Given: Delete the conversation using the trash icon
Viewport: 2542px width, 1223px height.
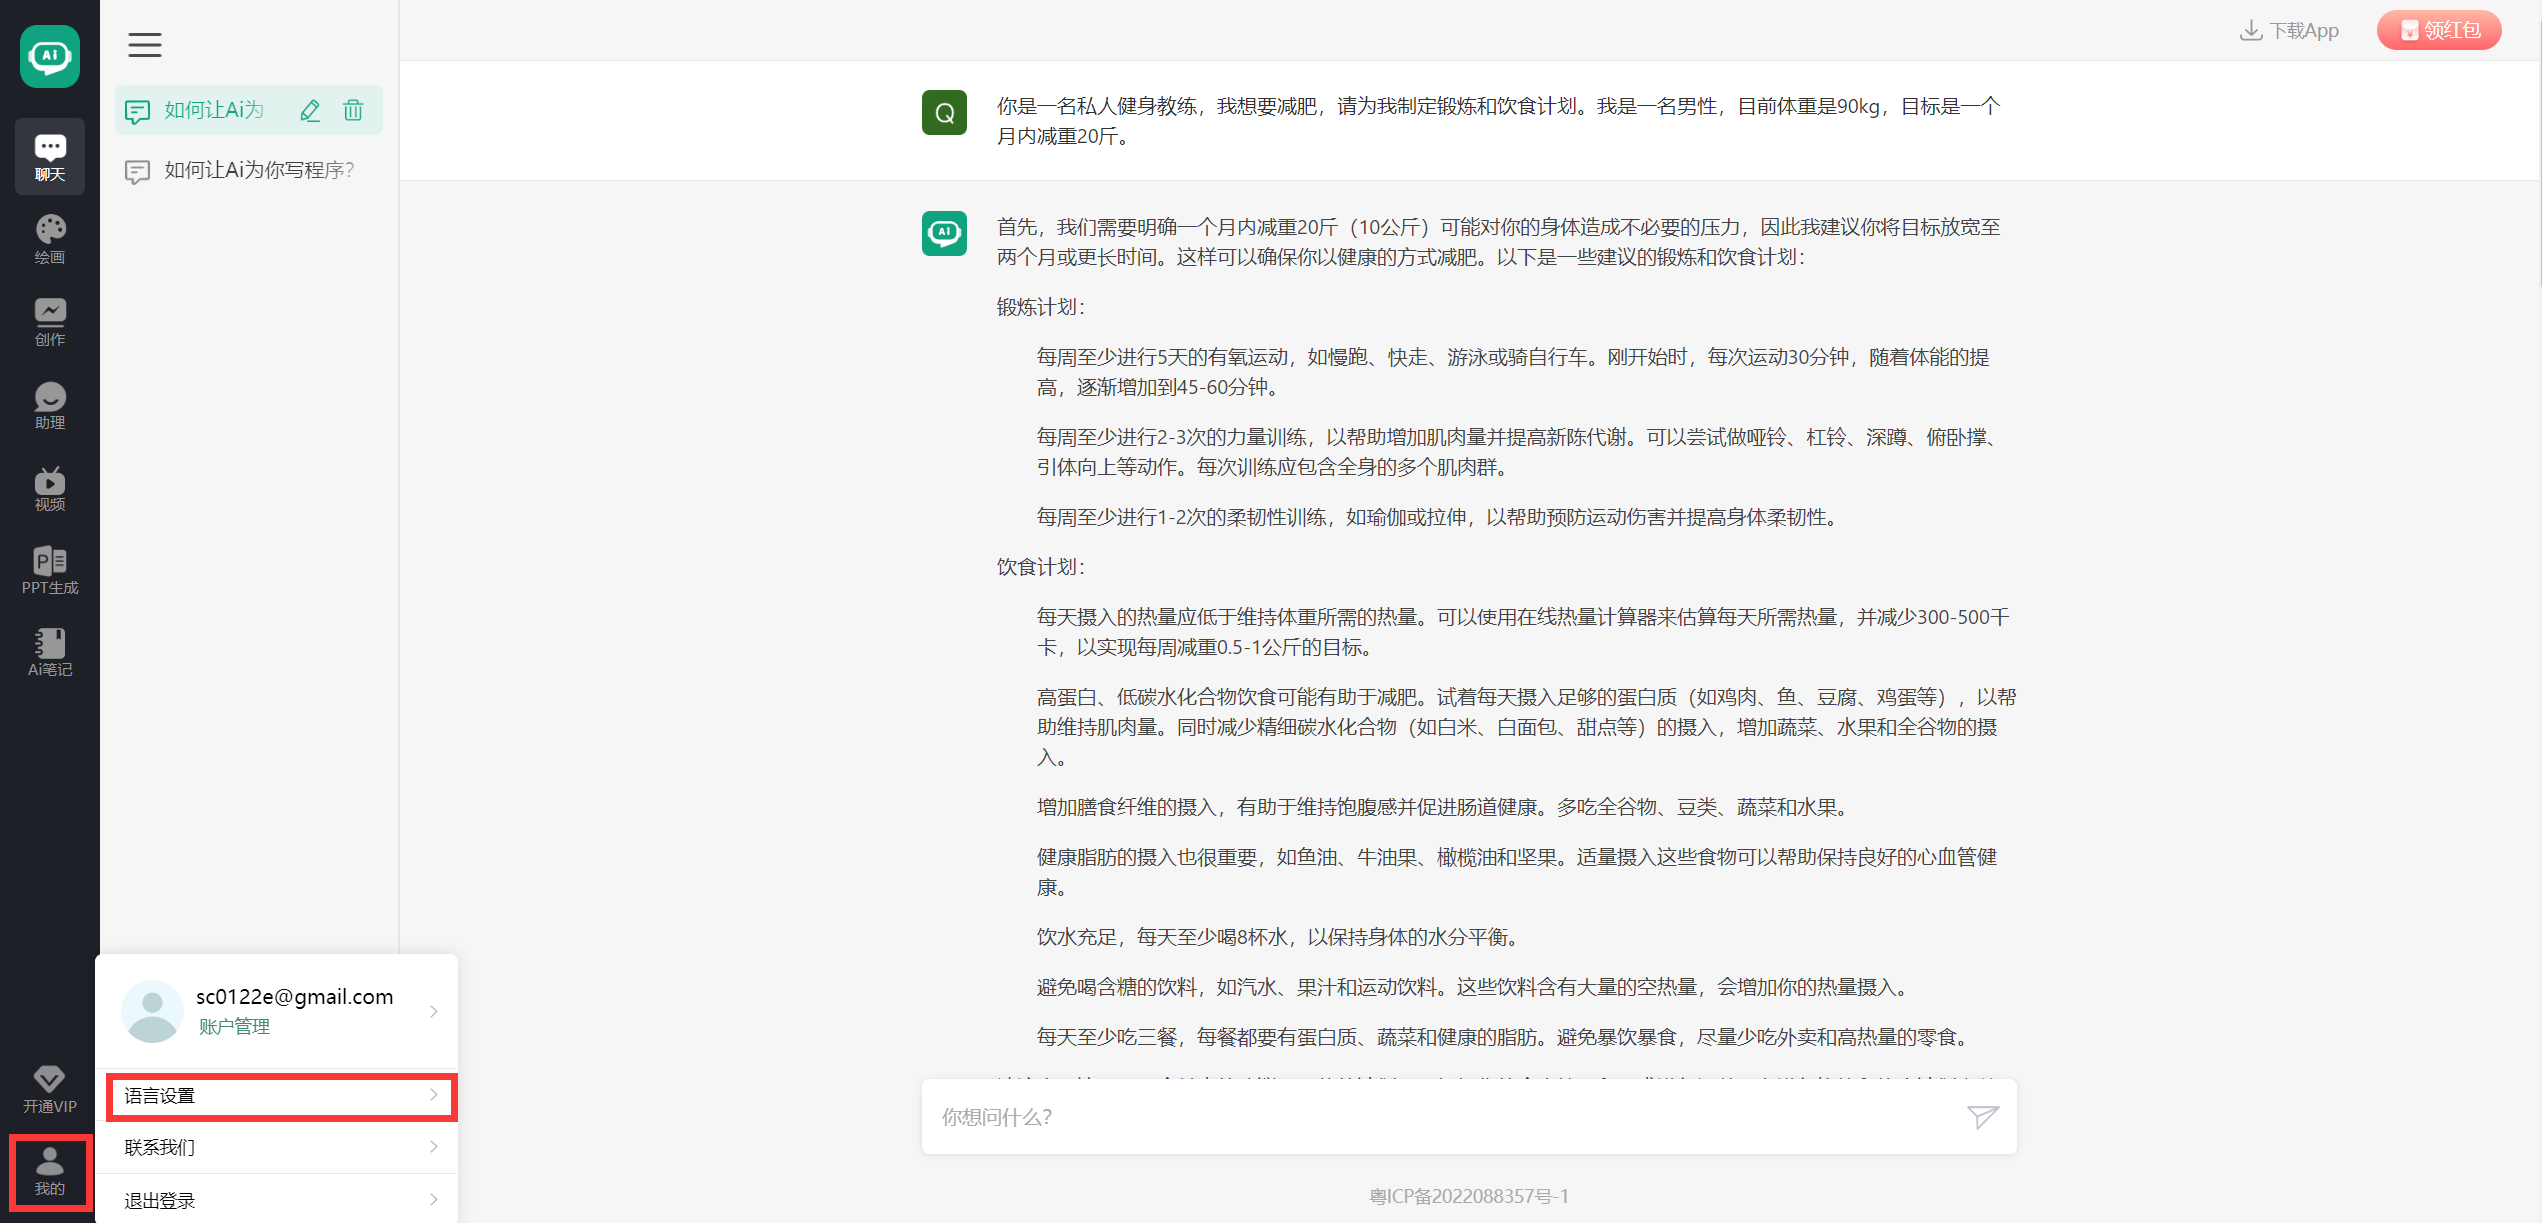Looking at the screenshot, I should [x=352, y=110].
